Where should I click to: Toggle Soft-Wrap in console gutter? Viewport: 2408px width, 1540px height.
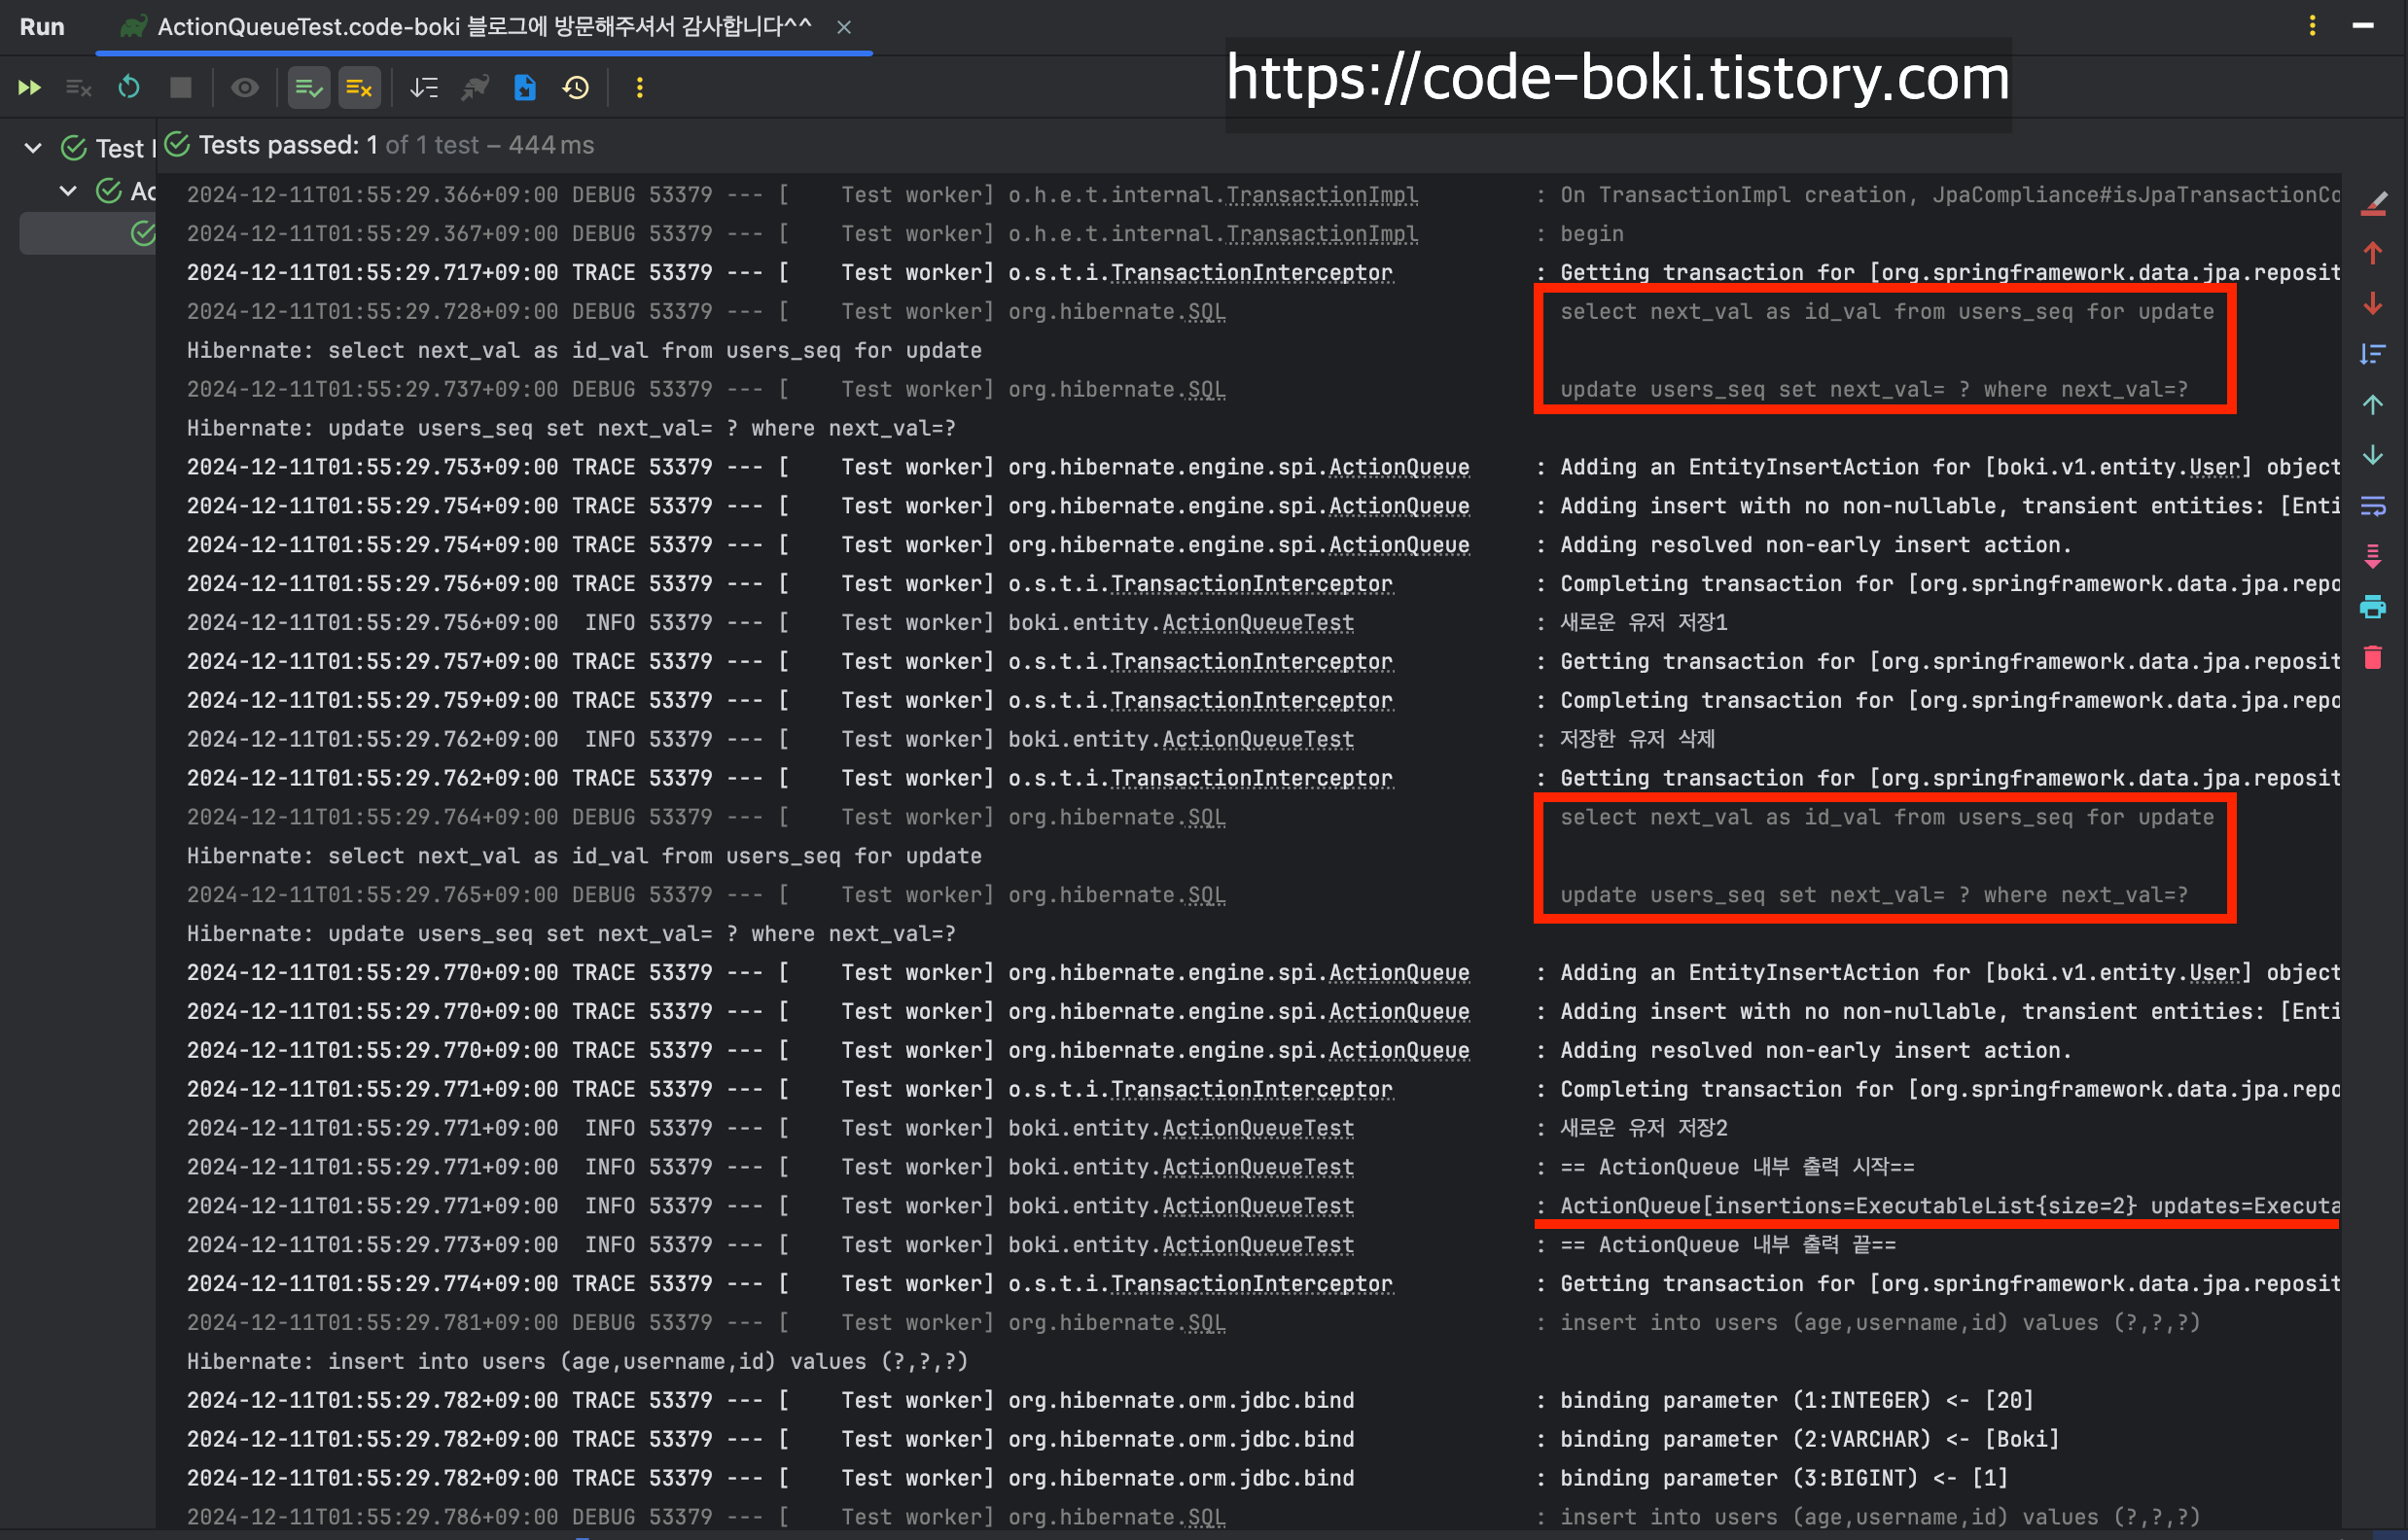click(x=2372, y=506)
